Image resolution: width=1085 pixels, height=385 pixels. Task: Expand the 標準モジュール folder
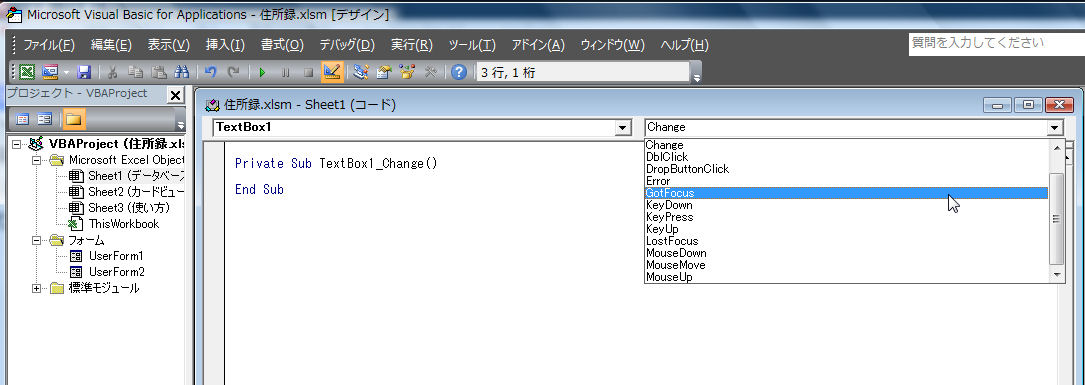click(36, 288)
